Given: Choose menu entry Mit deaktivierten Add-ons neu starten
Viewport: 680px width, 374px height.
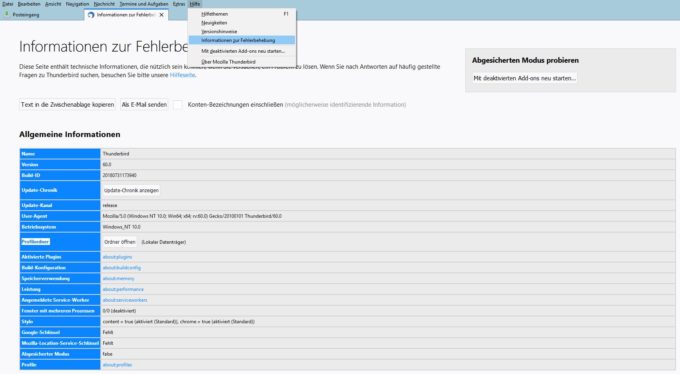Looking at the screenshot, I should (242, 51).
